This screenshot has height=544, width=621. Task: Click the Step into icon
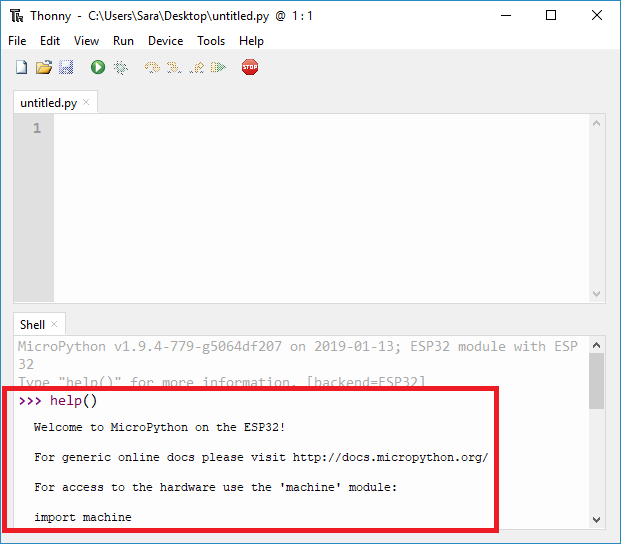[174, 67]
